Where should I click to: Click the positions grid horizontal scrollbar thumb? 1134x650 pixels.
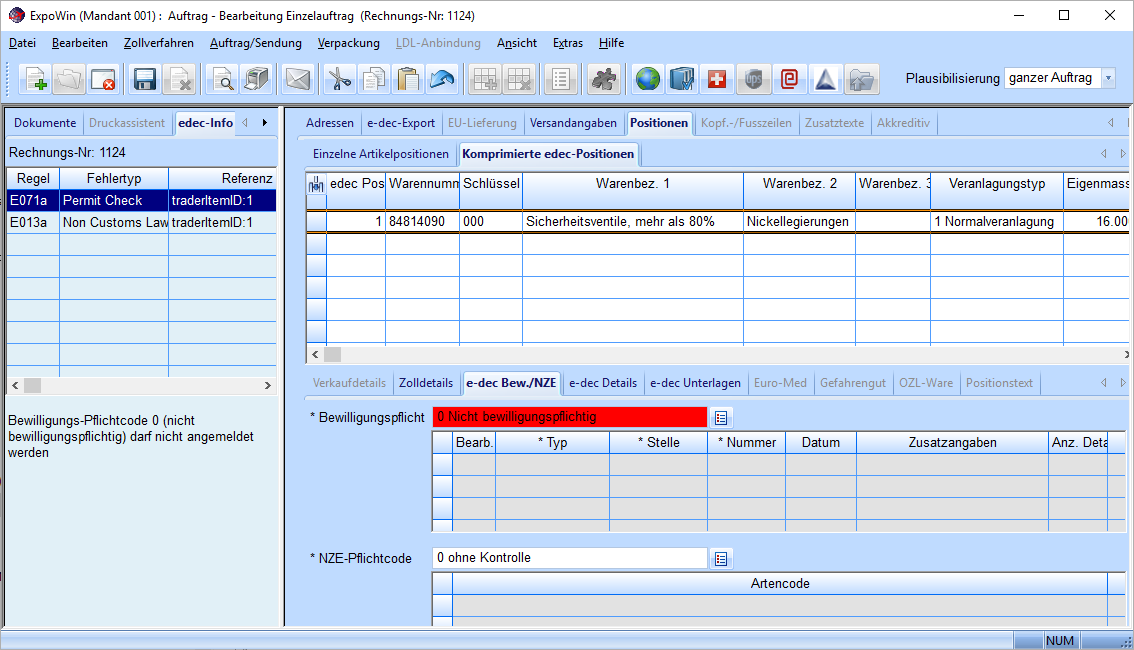(x=332, y=354)
